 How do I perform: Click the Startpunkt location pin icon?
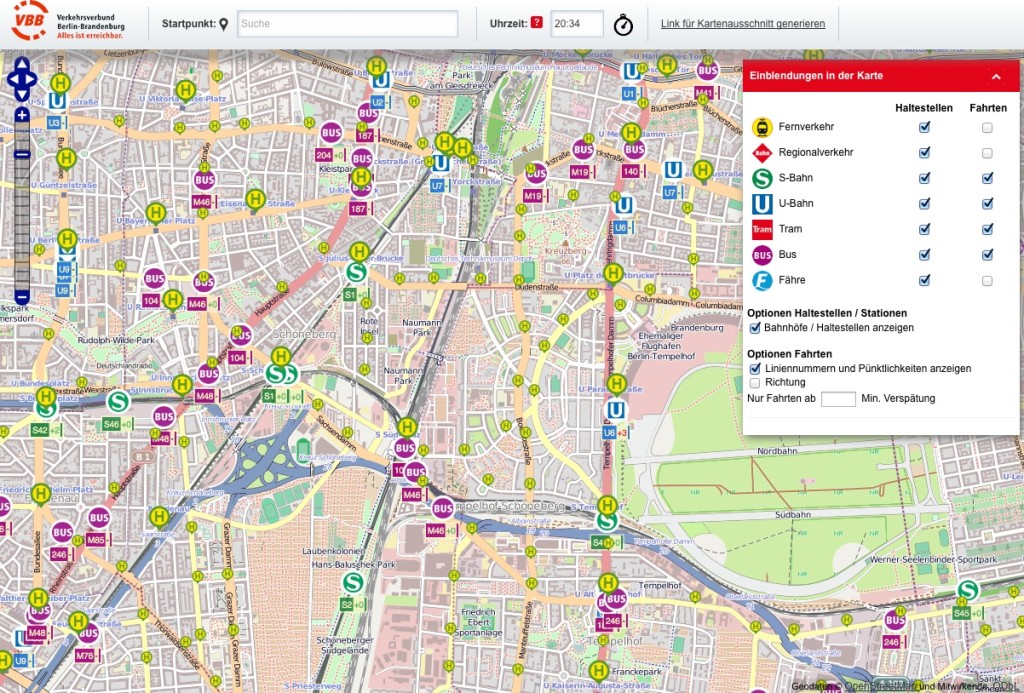pos(223,24)
